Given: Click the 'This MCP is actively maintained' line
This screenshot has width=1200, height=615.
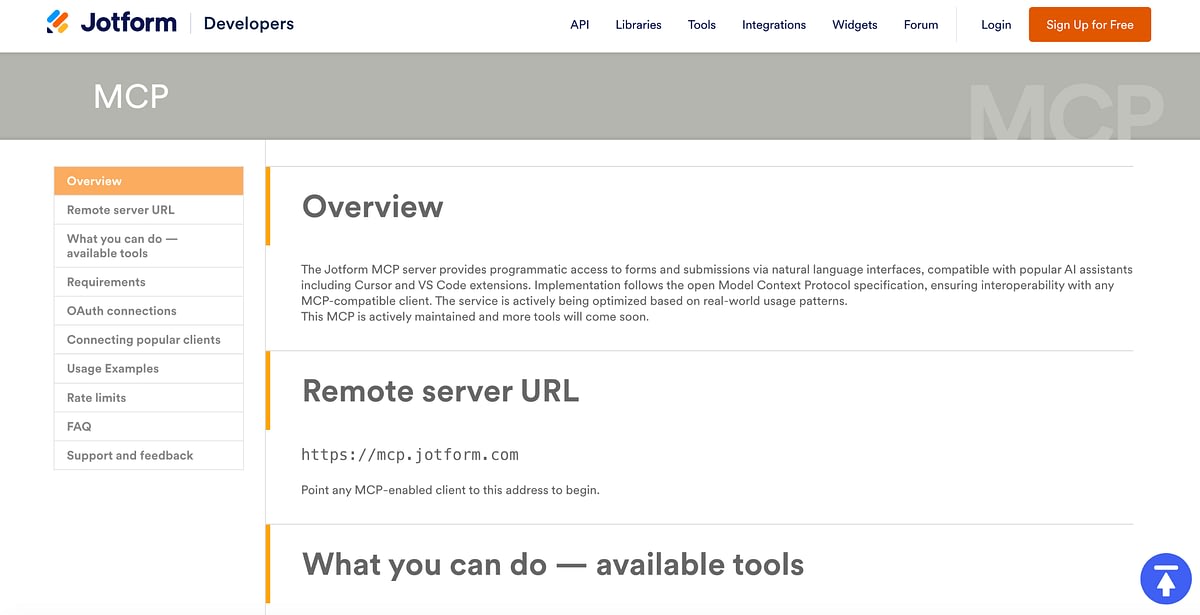Looking at the screenshot, I should click(475, 317).
